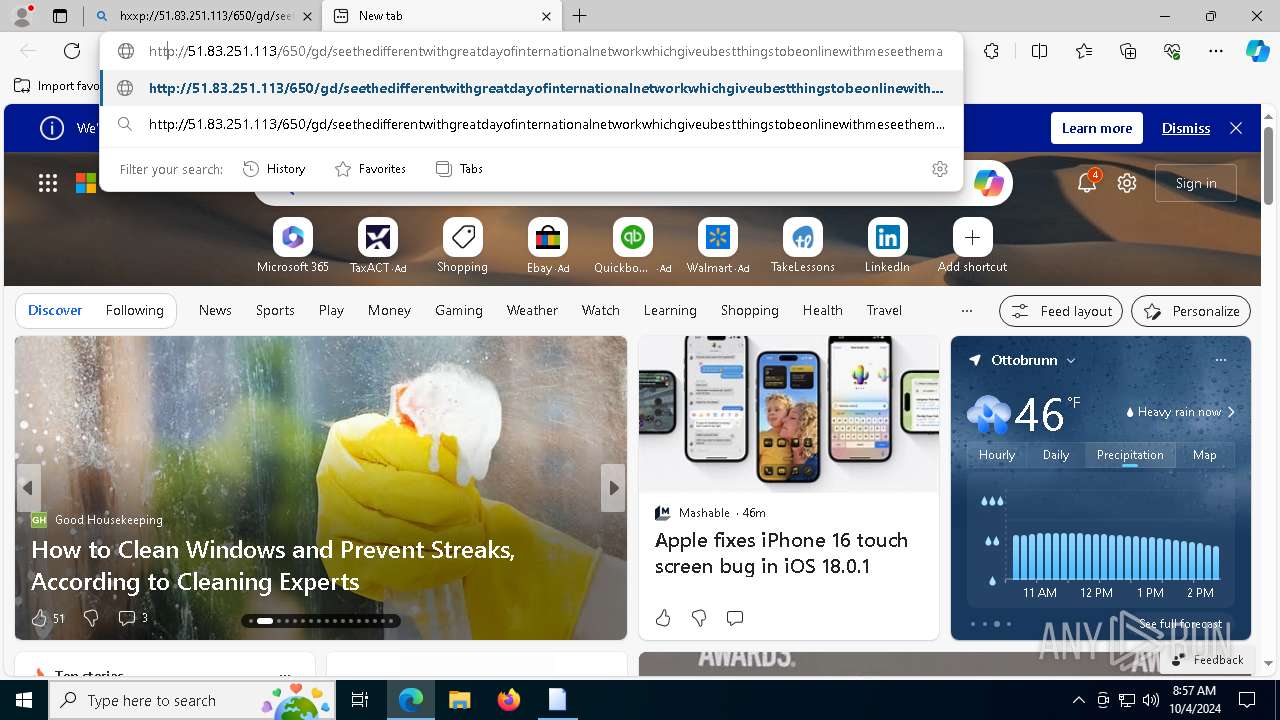
Task: Select the Following feed tab
Action: [x=134, y=310]
